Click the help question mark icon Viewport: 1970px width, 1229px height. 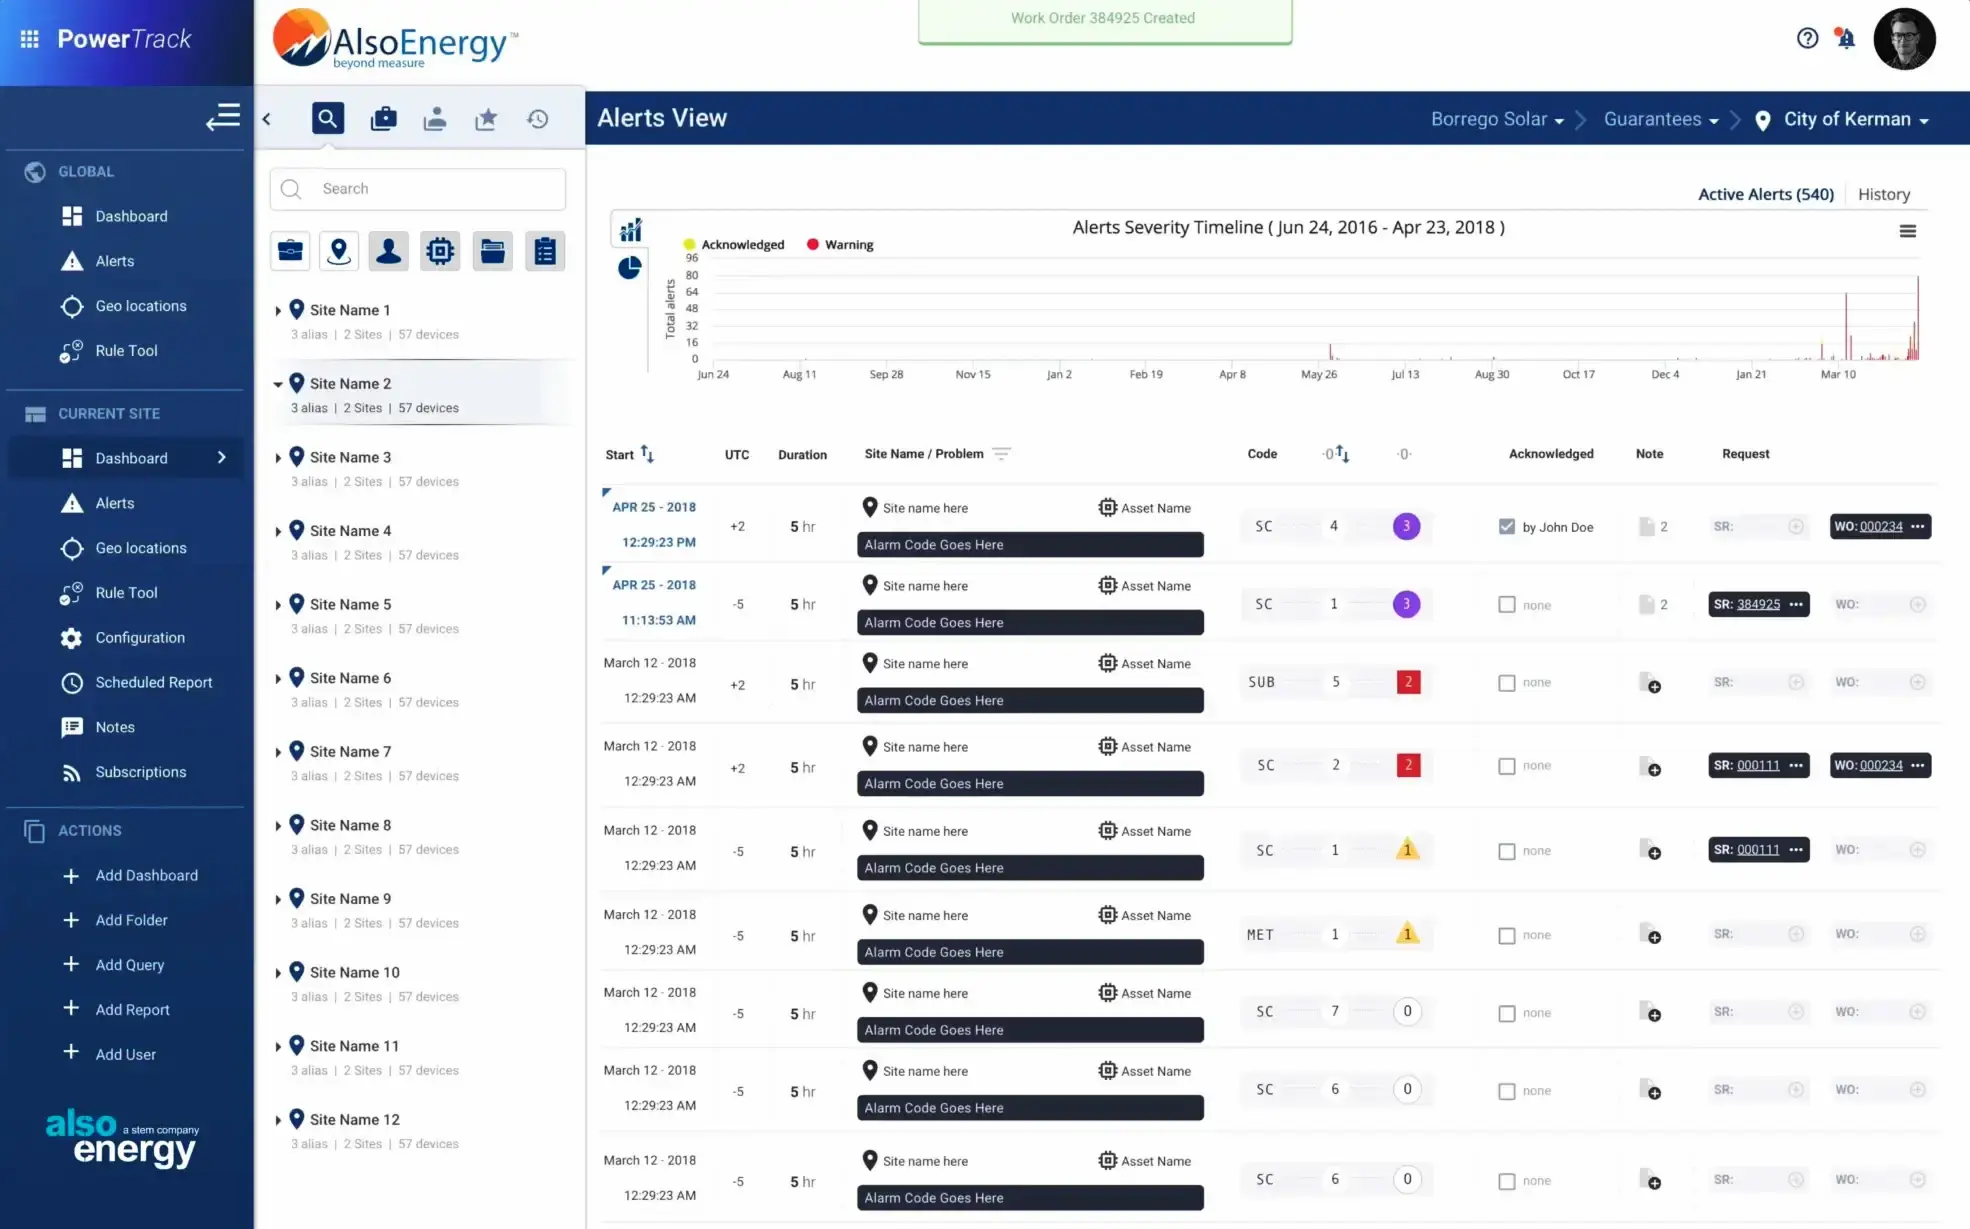click(x=1807, y=38)
